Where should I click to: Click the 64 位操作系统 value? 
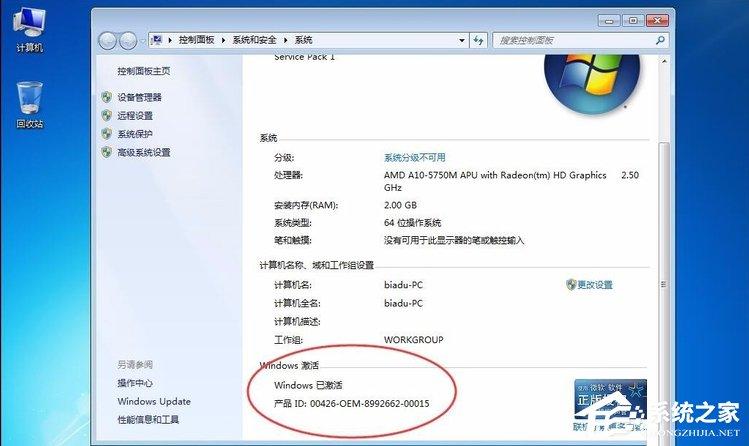point(412,223)
